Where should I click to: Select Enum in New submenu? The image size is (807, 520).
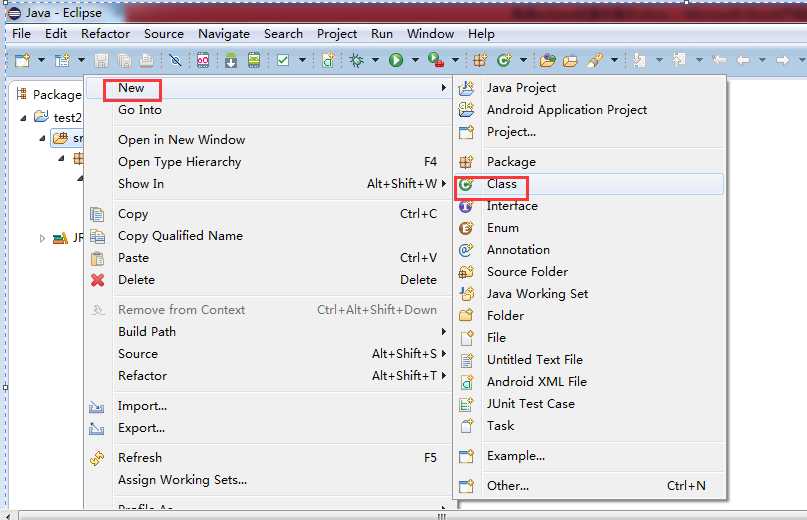coord(590,228)
